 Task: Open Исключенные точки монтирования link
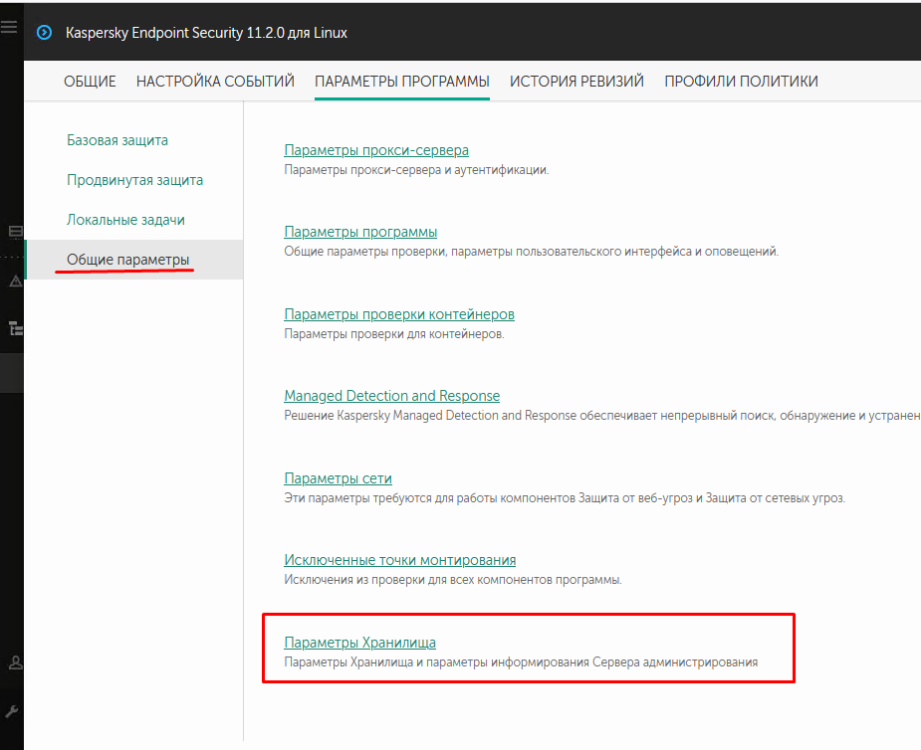click(400, 560)
